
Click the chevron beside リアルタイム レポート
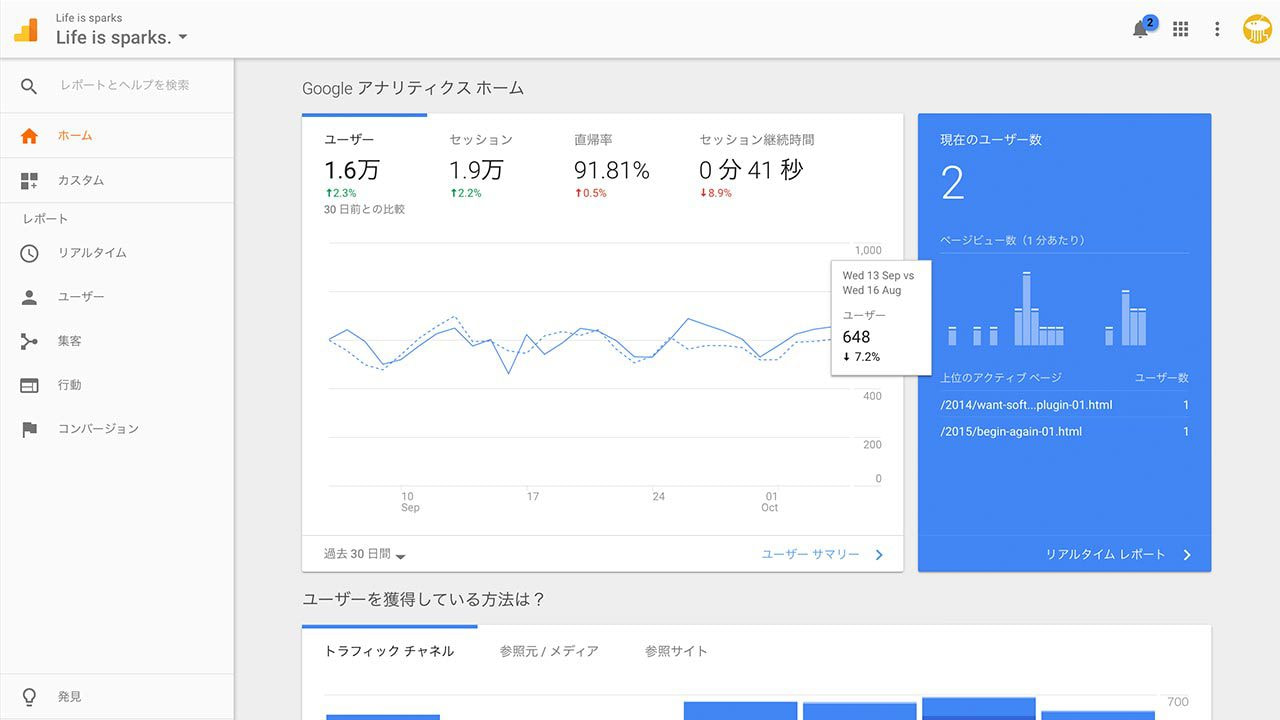coord(1187,555)
